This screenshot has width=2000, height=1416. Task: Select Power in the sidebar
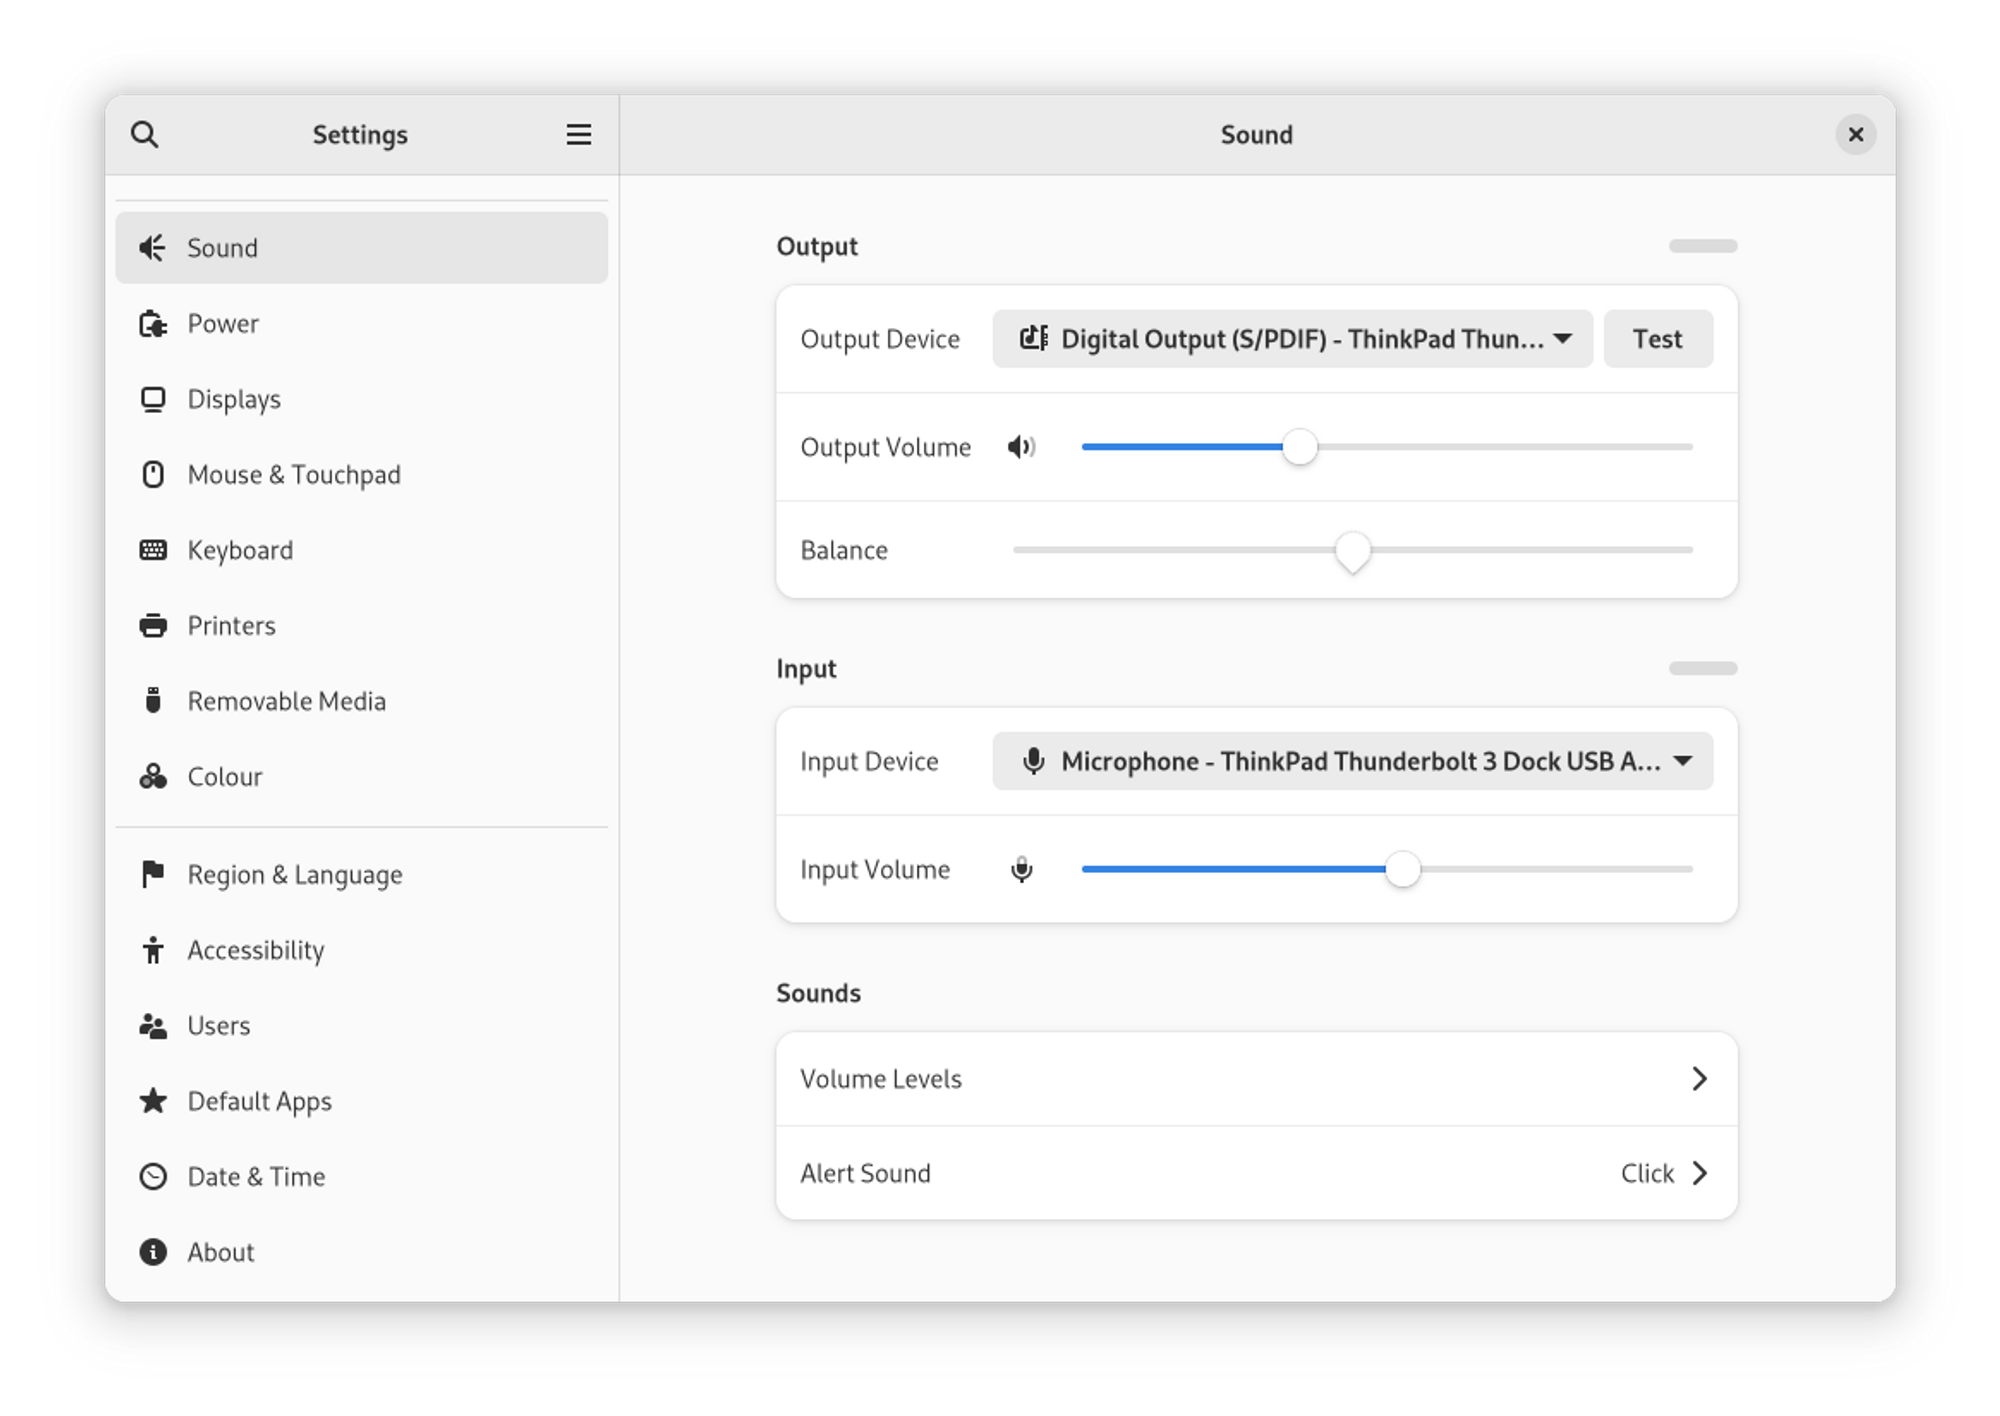(361, 323)
